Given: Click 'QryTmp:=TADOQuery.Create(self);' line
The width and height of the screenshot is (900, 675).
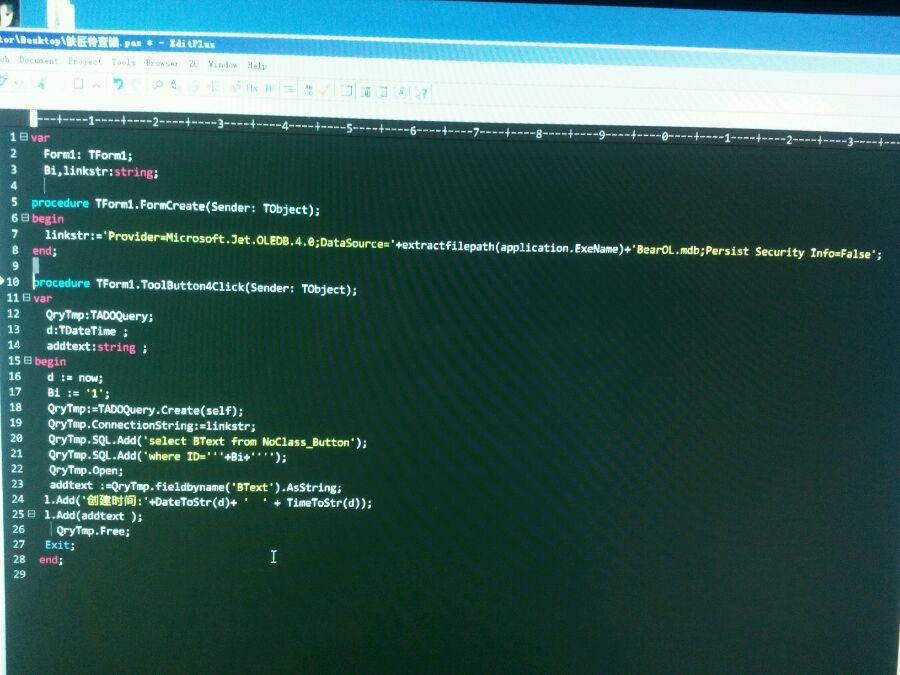Looking at the screenshot, I should [145, 410].
